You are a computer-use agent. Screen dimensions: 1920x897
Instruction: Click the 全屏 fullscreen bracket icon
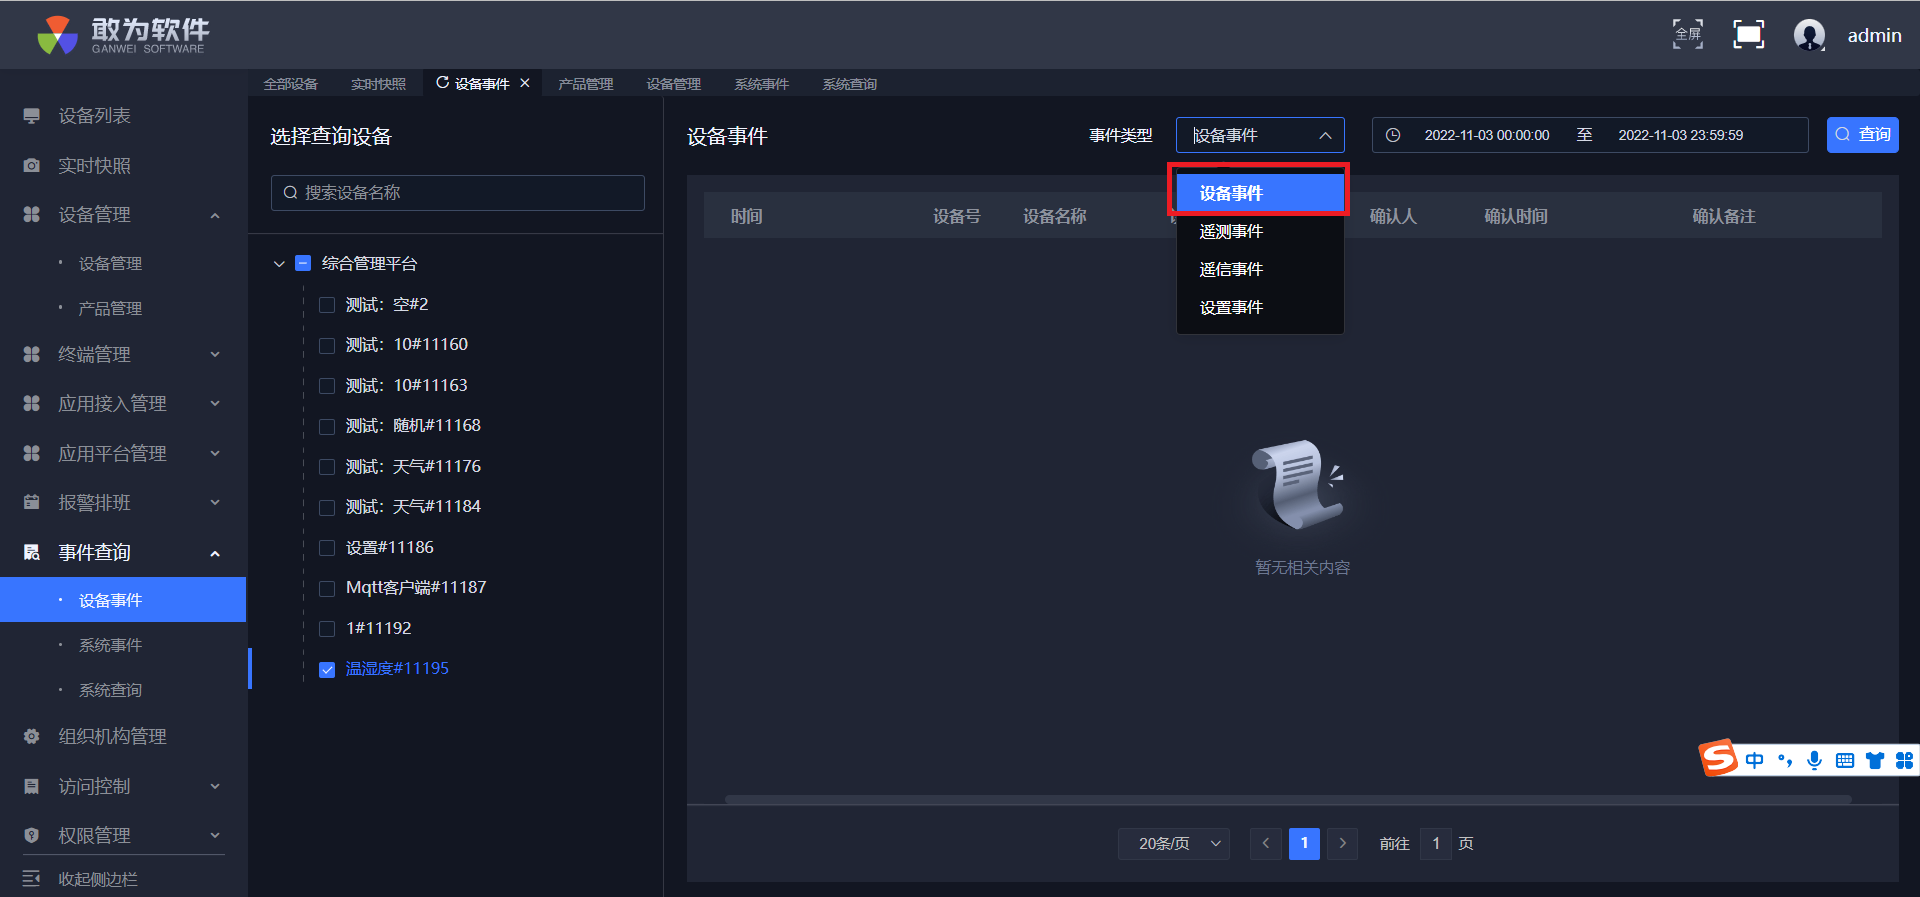(x=1688, y=34)
